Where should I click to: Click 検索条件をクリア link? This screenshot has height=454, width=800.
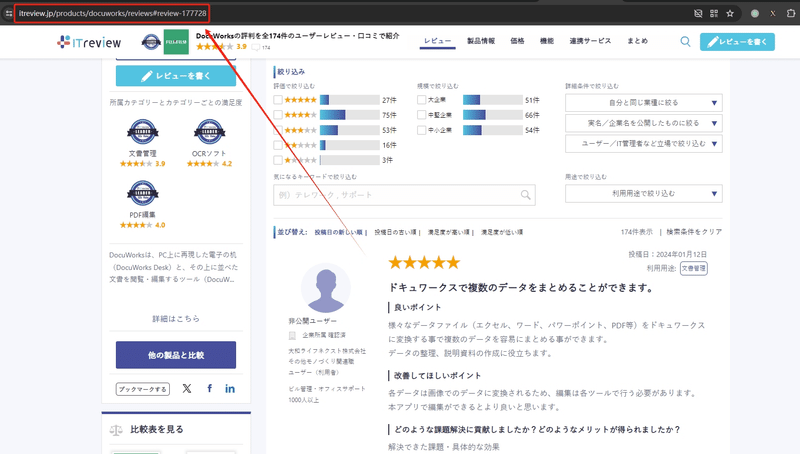click(694, 232)
